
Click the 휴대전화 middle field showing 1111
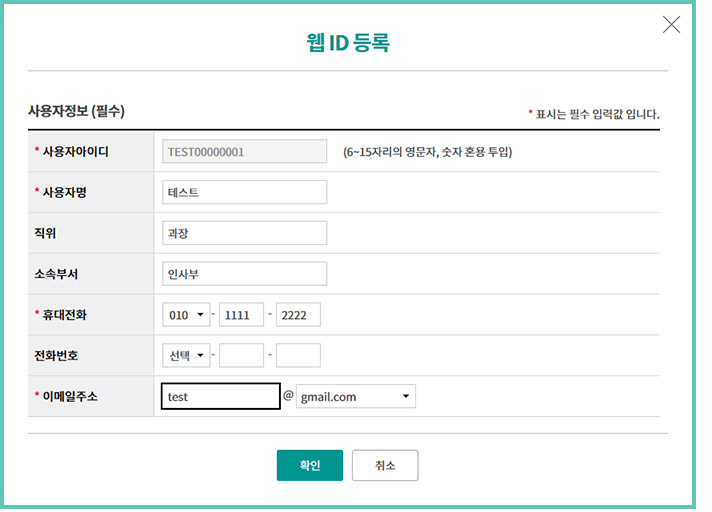pos(241,315)
